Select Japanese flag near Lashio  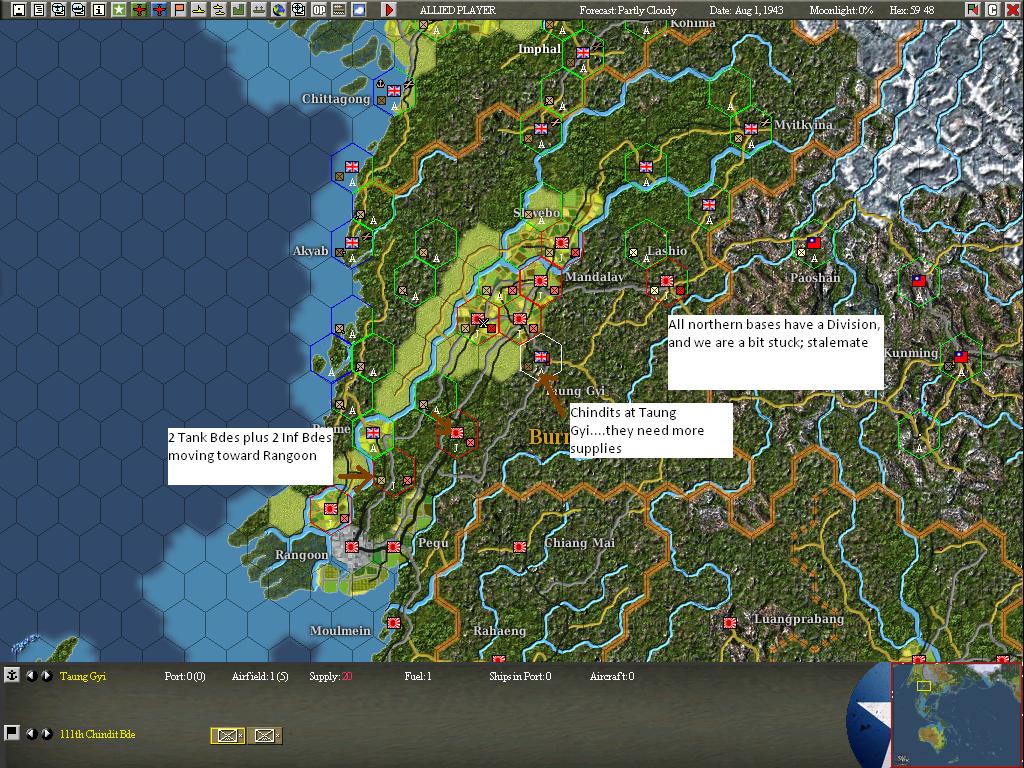[x=666, y=281]
